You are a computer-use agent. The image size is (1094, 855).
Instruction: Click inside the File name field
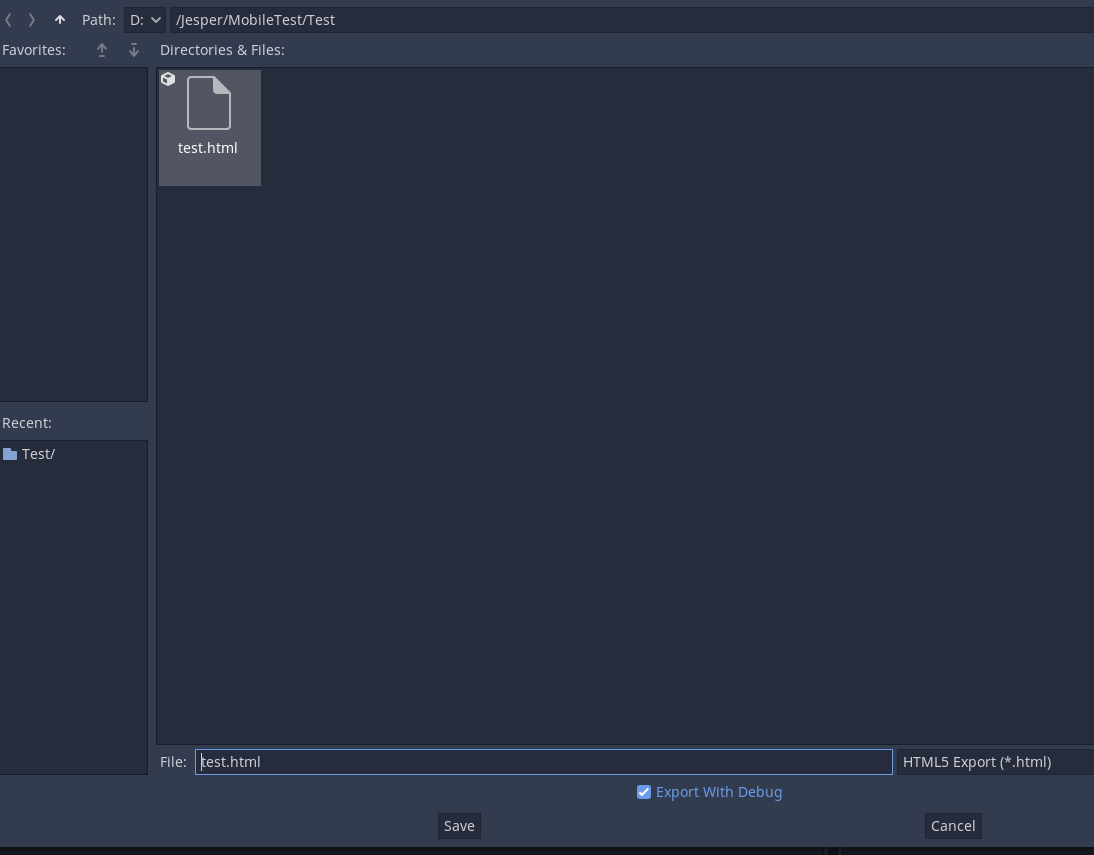[543, 761]
